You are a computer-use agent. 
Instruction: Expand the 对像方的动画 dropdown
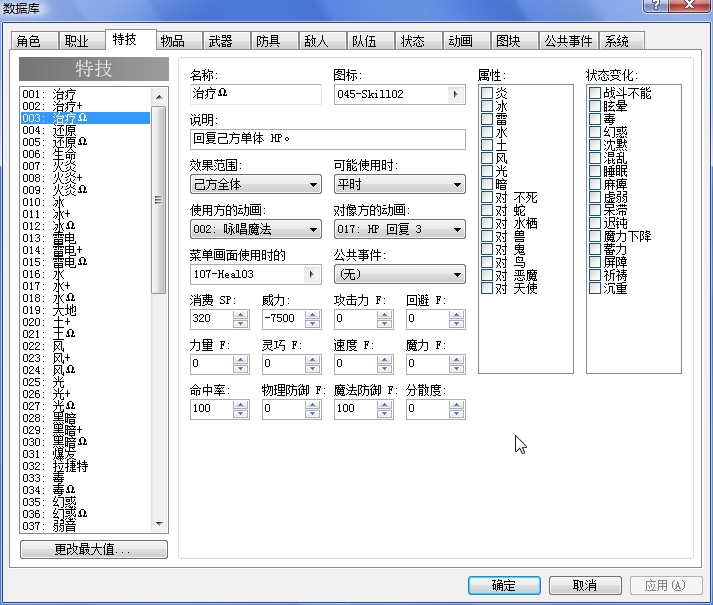(x=400, y=229)
